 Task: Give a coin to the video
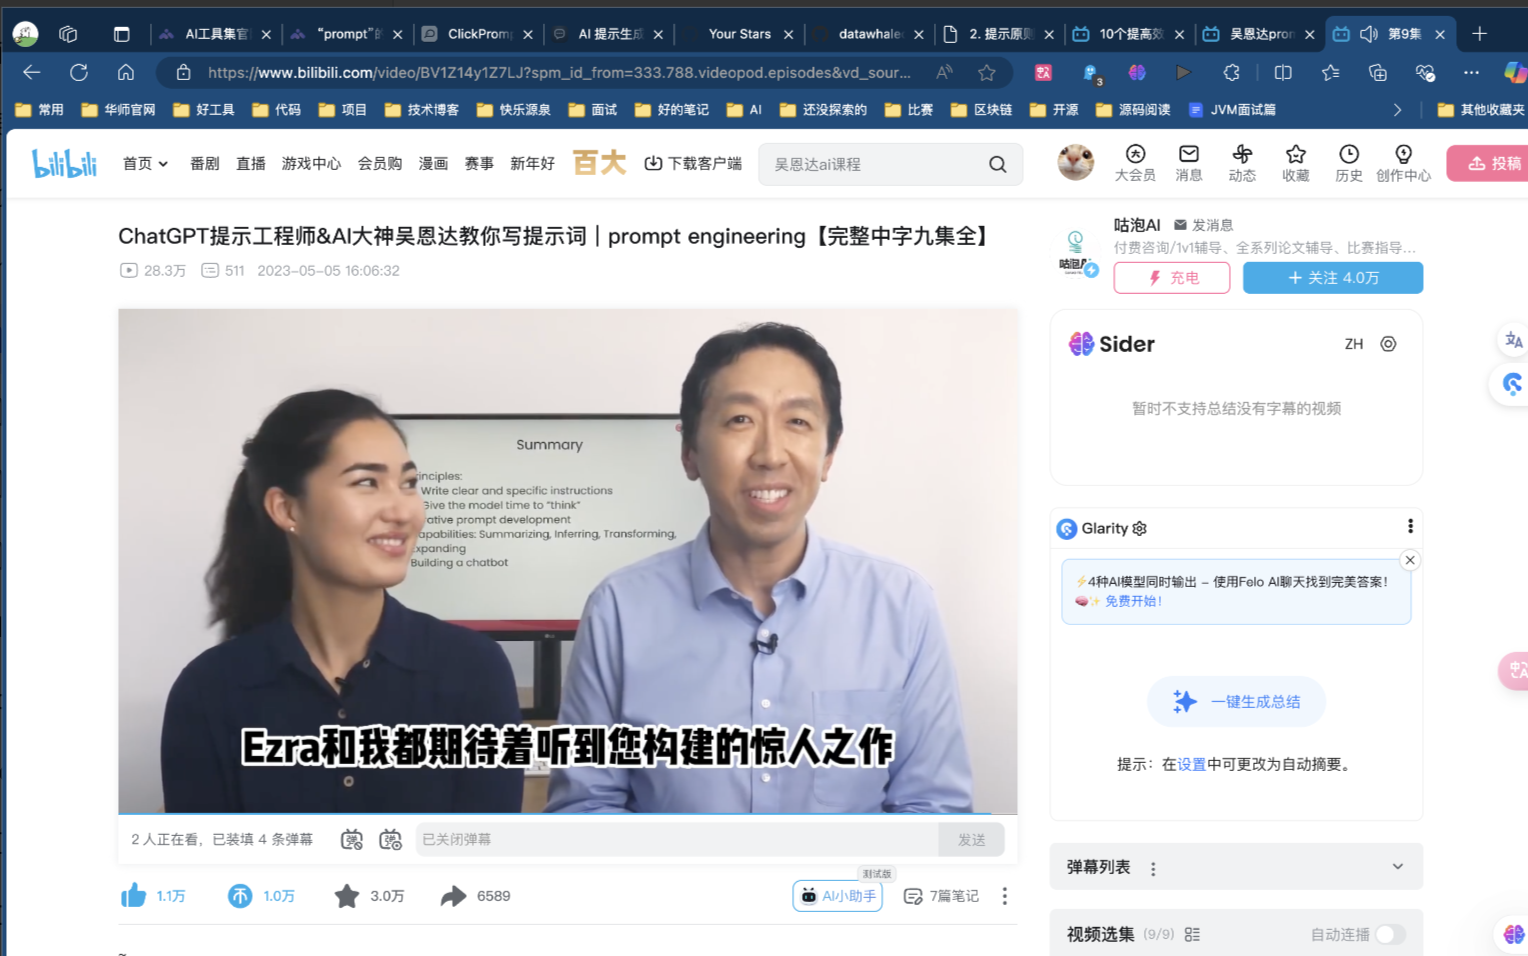tap(240, 896)
